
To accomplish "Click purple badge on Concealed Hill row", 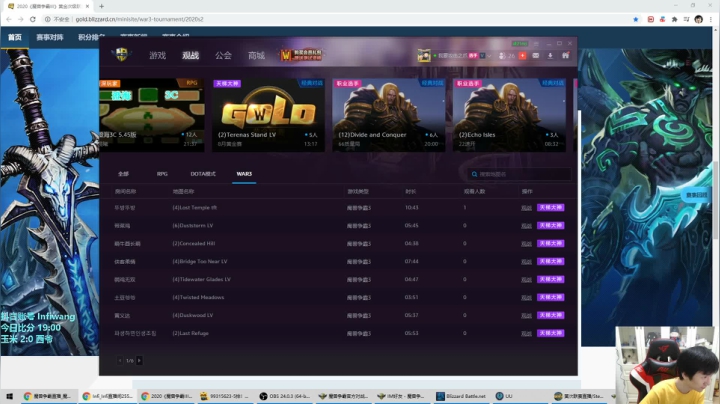I will 551,243.
